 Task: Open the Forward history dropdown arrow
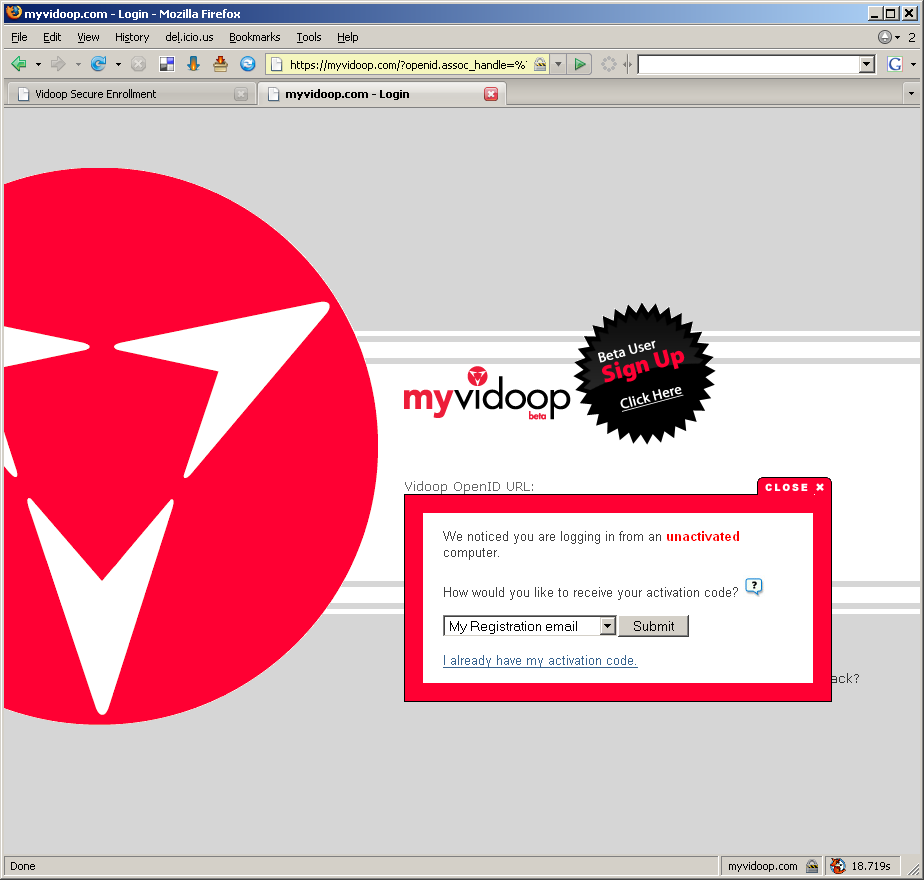(x=78, y=64)
